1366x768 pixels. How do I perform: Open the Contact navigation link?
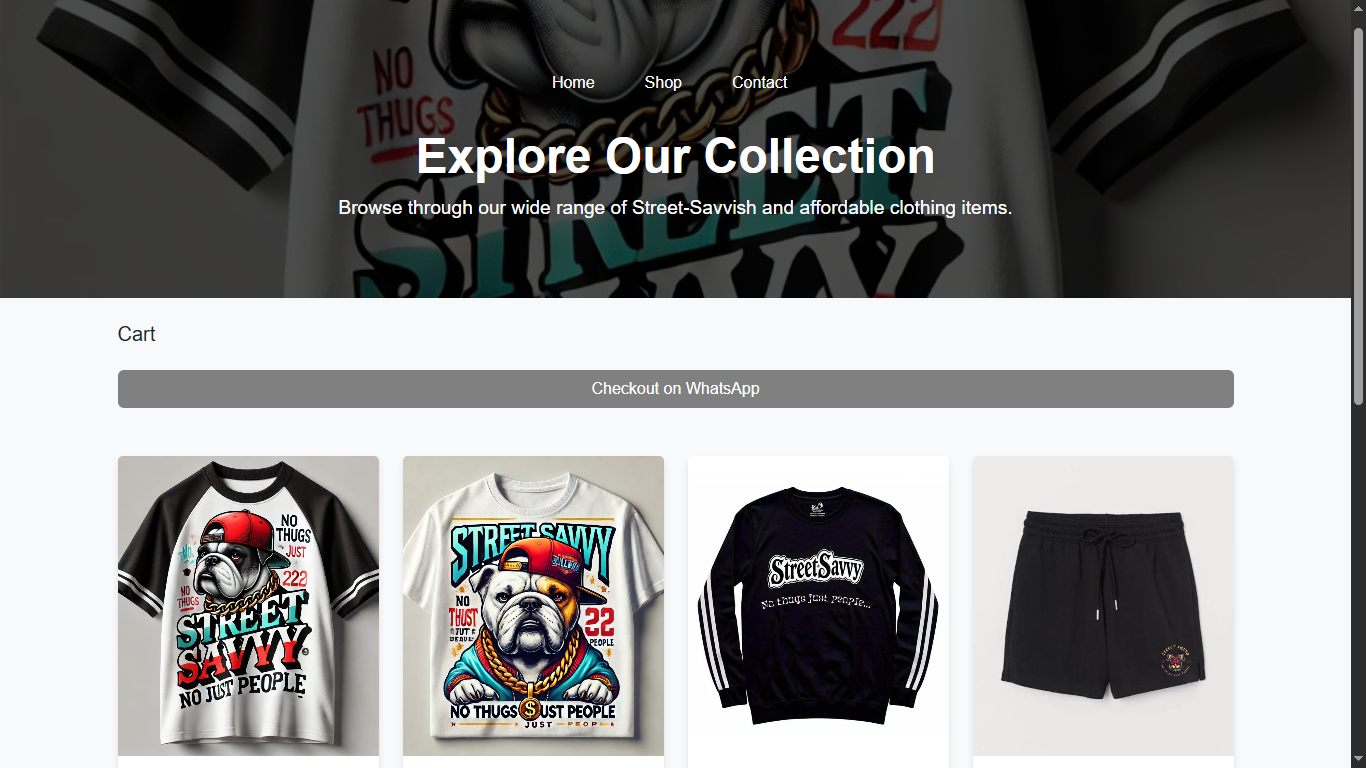tap(760, 82)
